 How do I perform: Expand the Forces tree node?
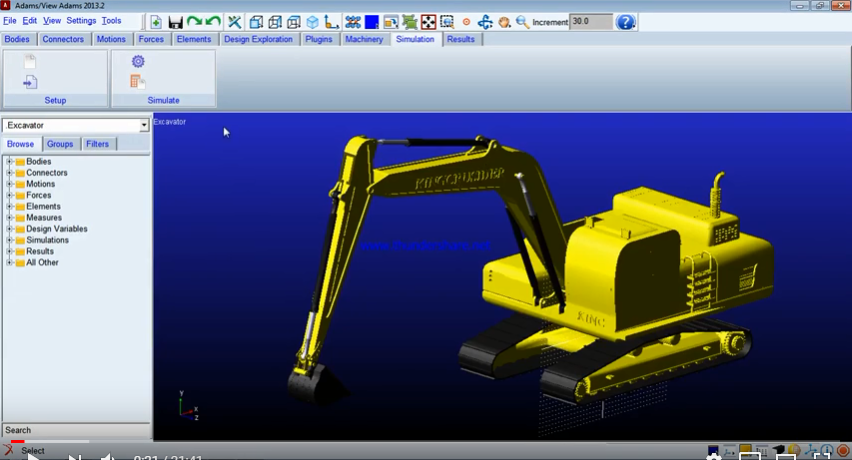click(9, 195)
